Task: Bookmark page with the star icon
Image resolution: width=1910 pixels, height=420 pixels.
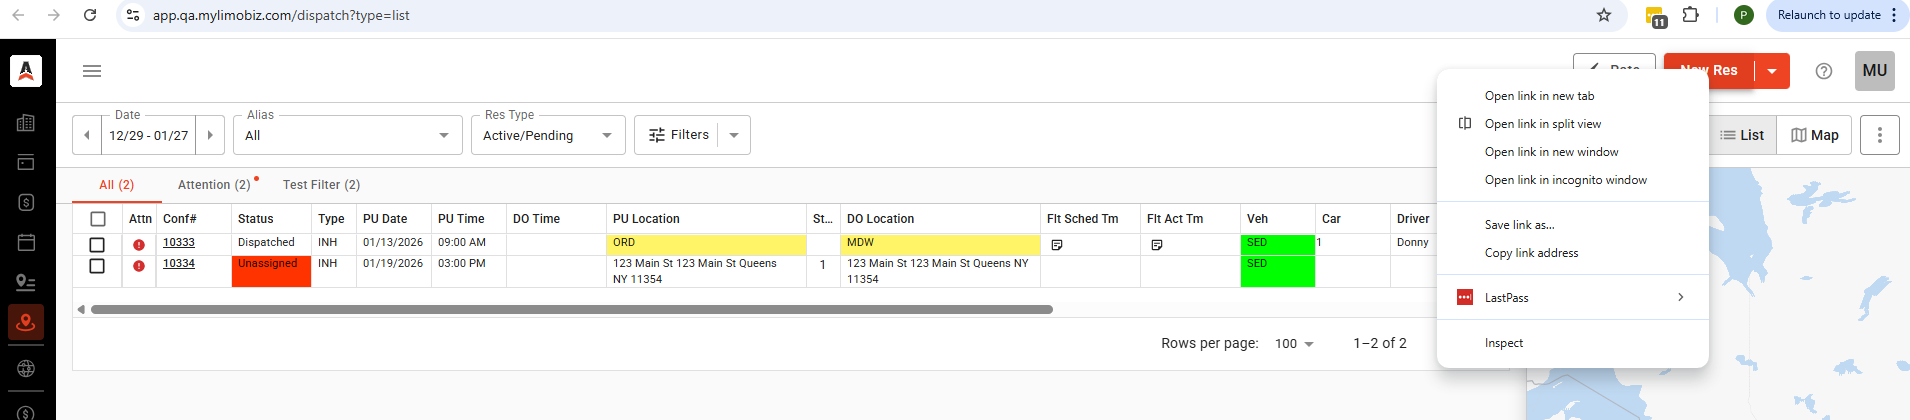Action: 1604,15
